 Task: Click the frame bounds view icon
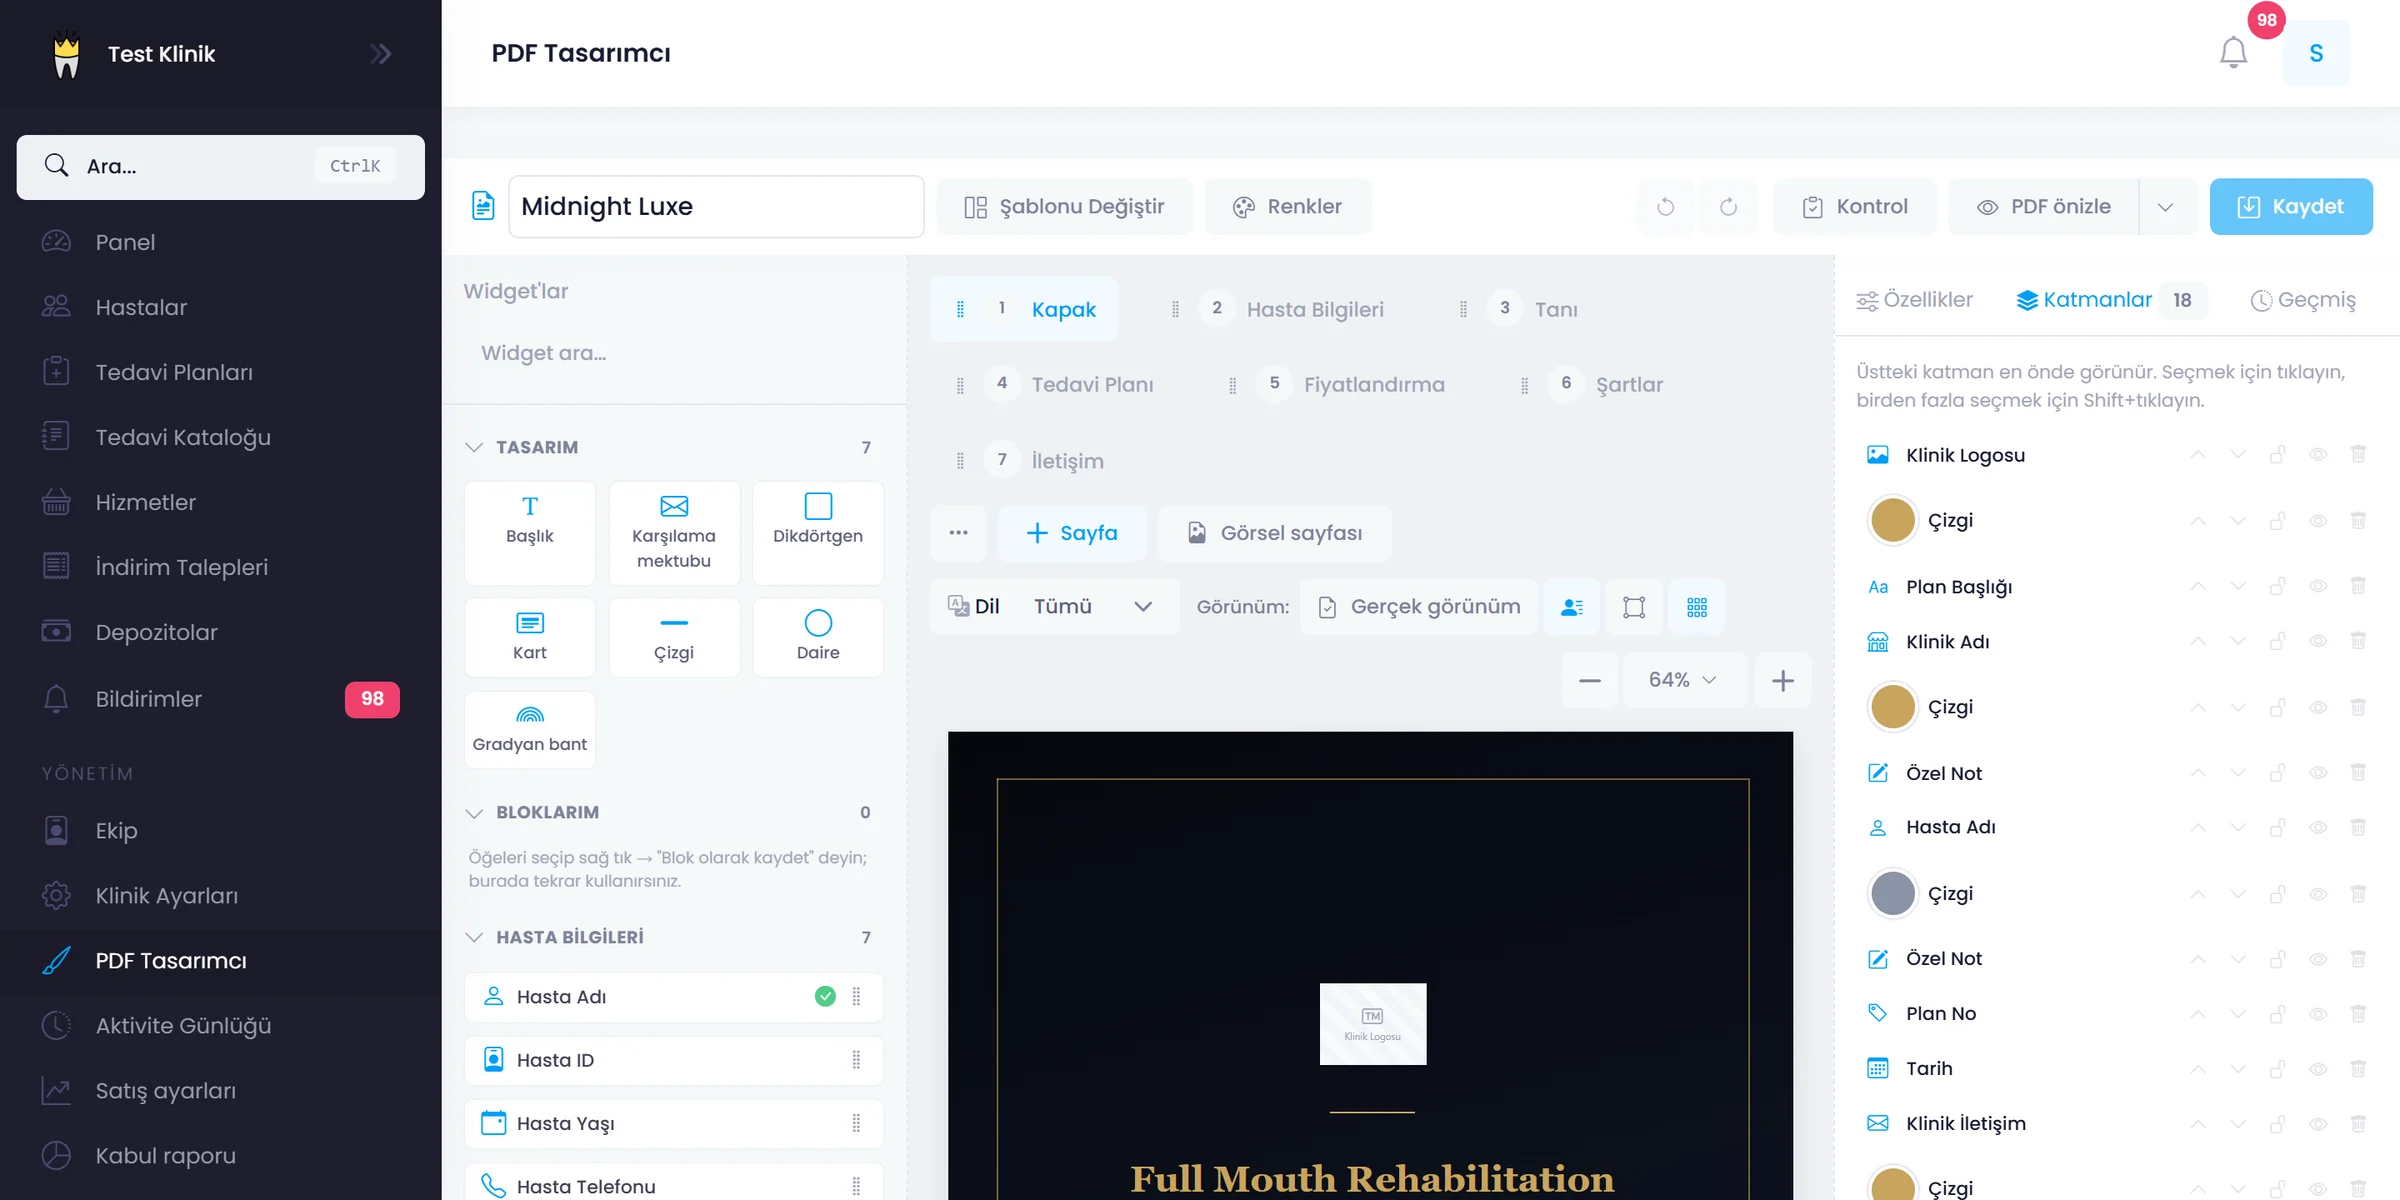1634,607
